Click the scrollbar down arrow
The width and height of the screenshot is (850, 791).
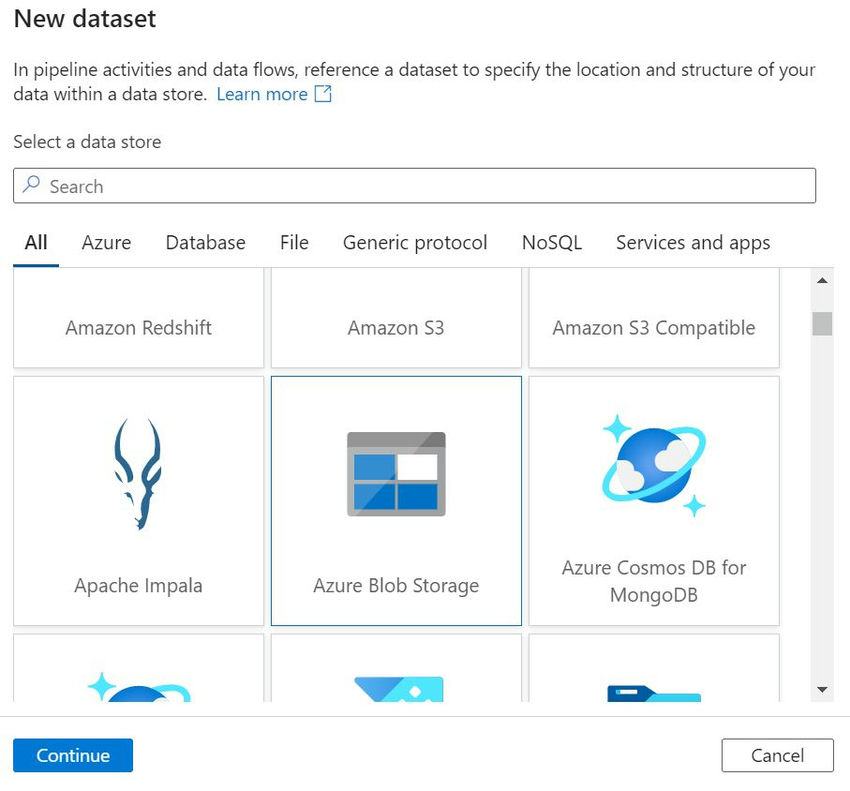coord(822,689)
